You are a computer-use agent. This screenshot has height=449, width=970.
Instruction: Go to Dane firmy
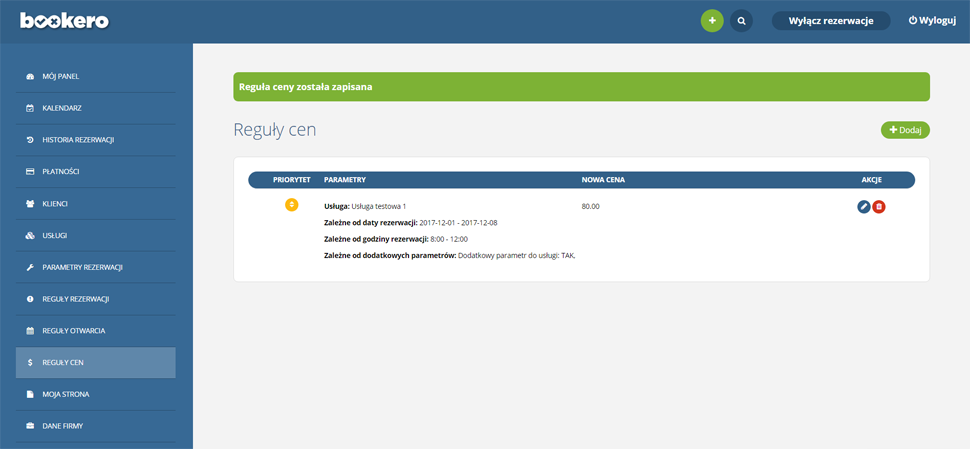(x=96, y=426)
